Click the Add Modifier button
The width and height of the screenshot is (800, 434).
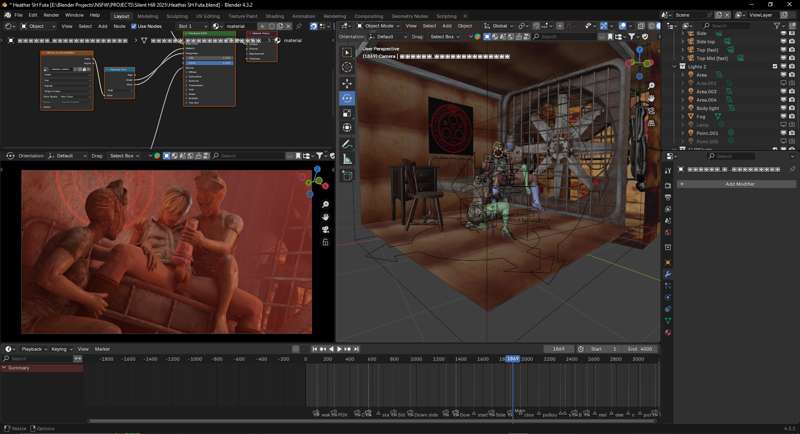pyautogui.click(x=739, y=184)
